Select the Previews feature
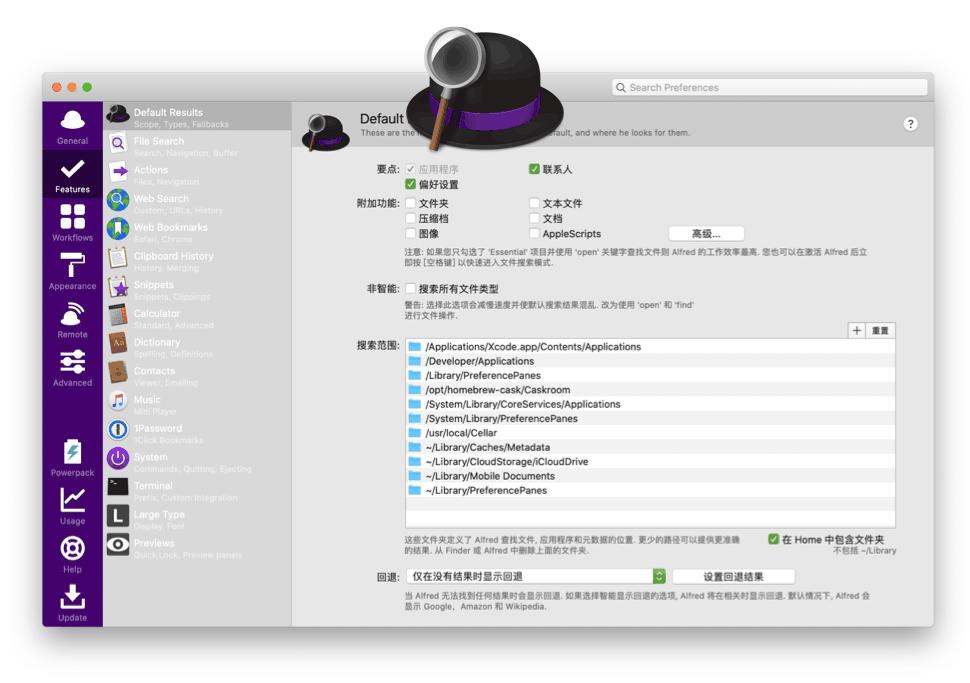 pos(197,548)
